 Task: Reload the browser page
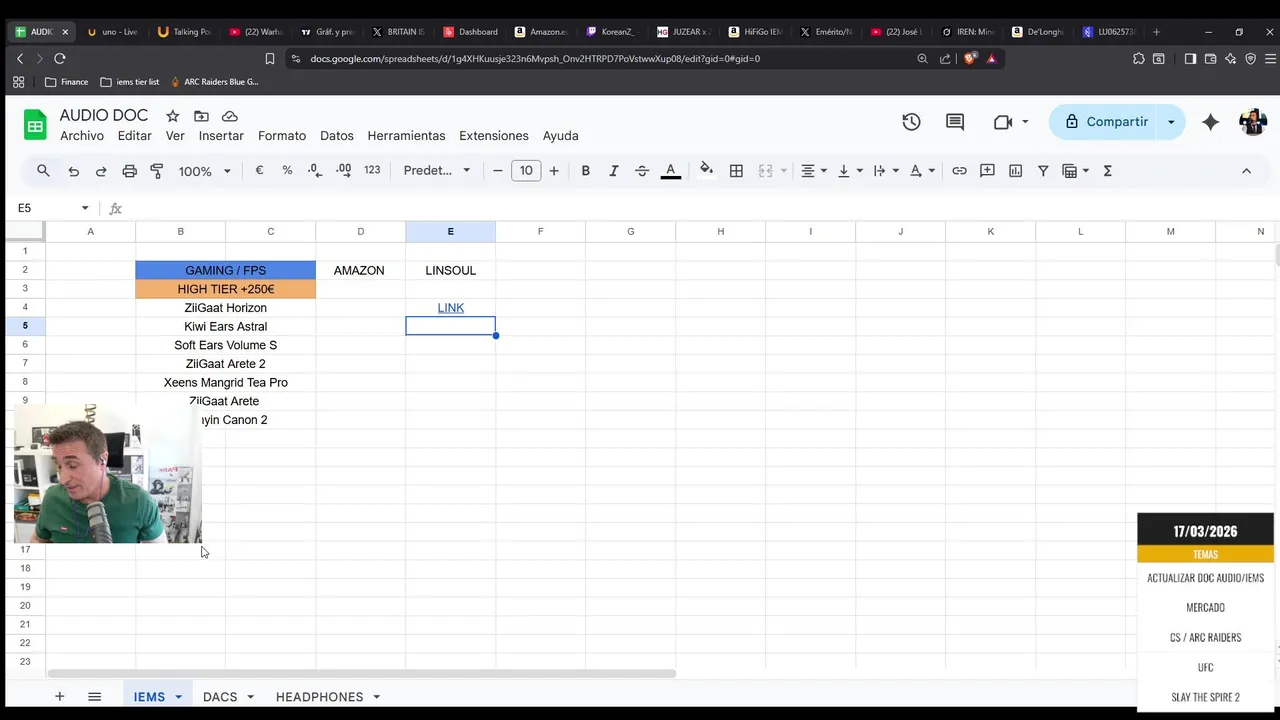point(60,59)
